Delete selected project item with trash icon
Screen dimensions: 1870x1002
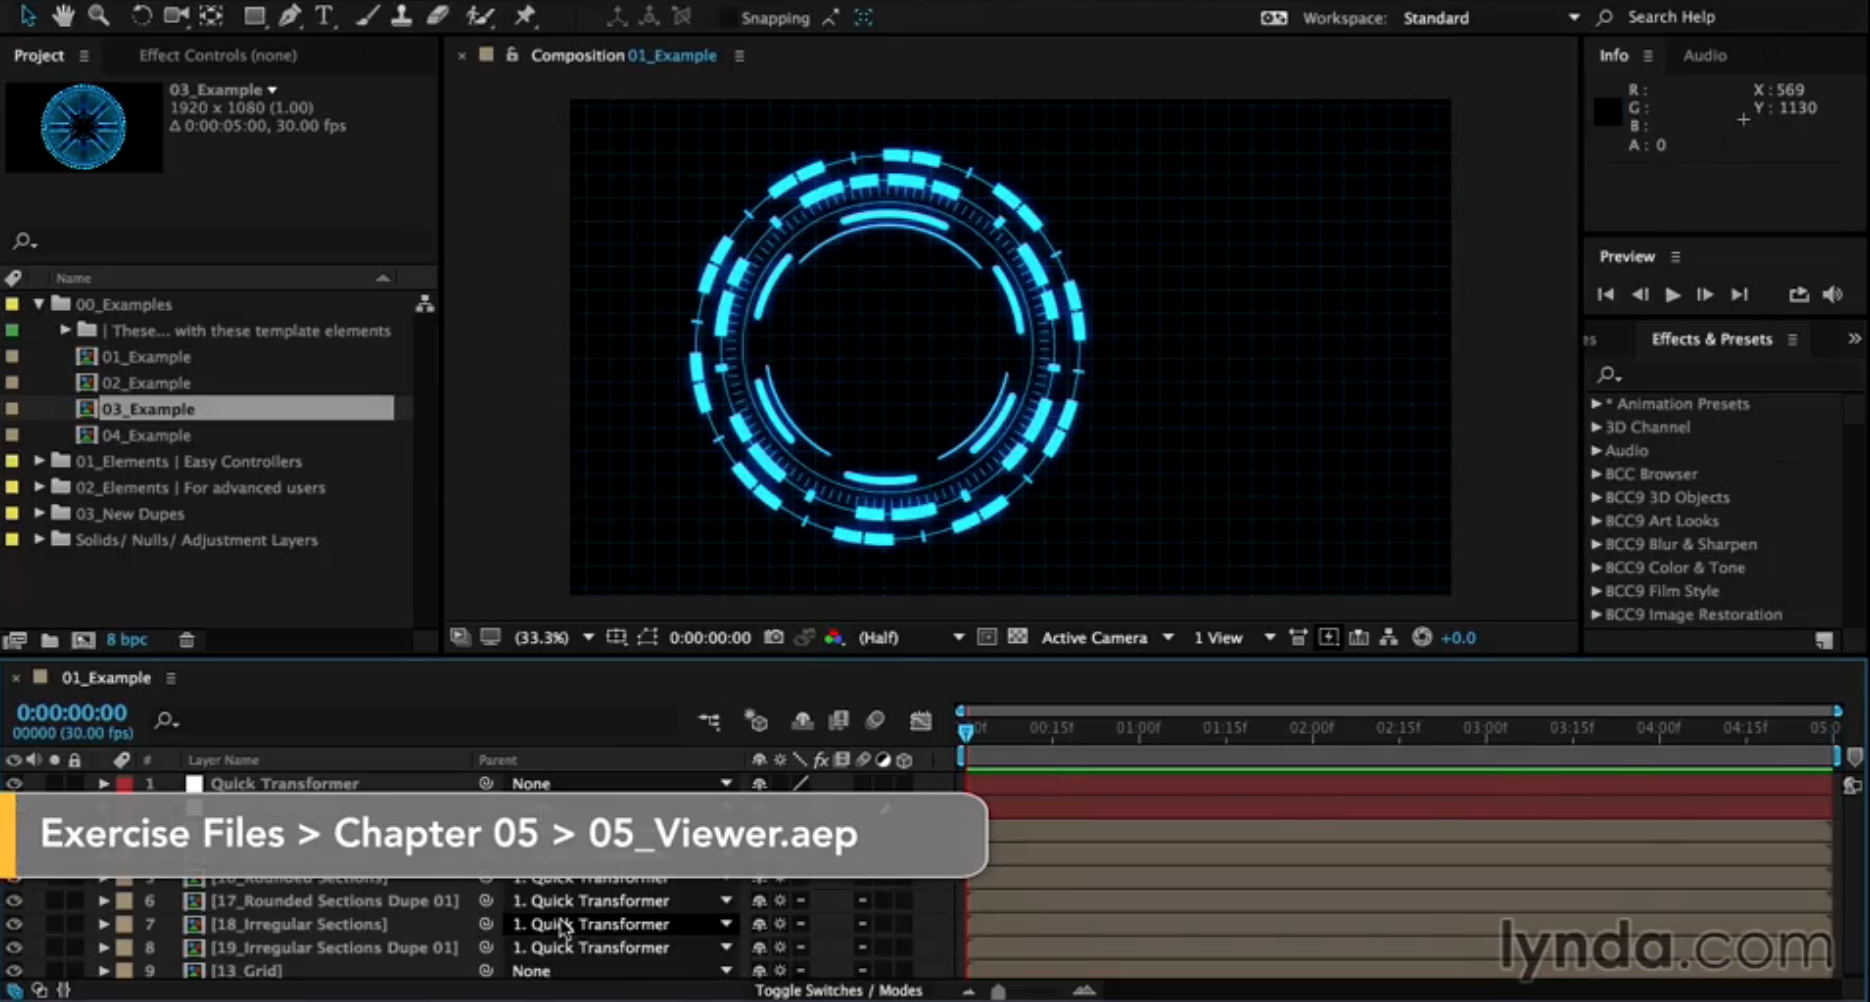coord(186,640)
